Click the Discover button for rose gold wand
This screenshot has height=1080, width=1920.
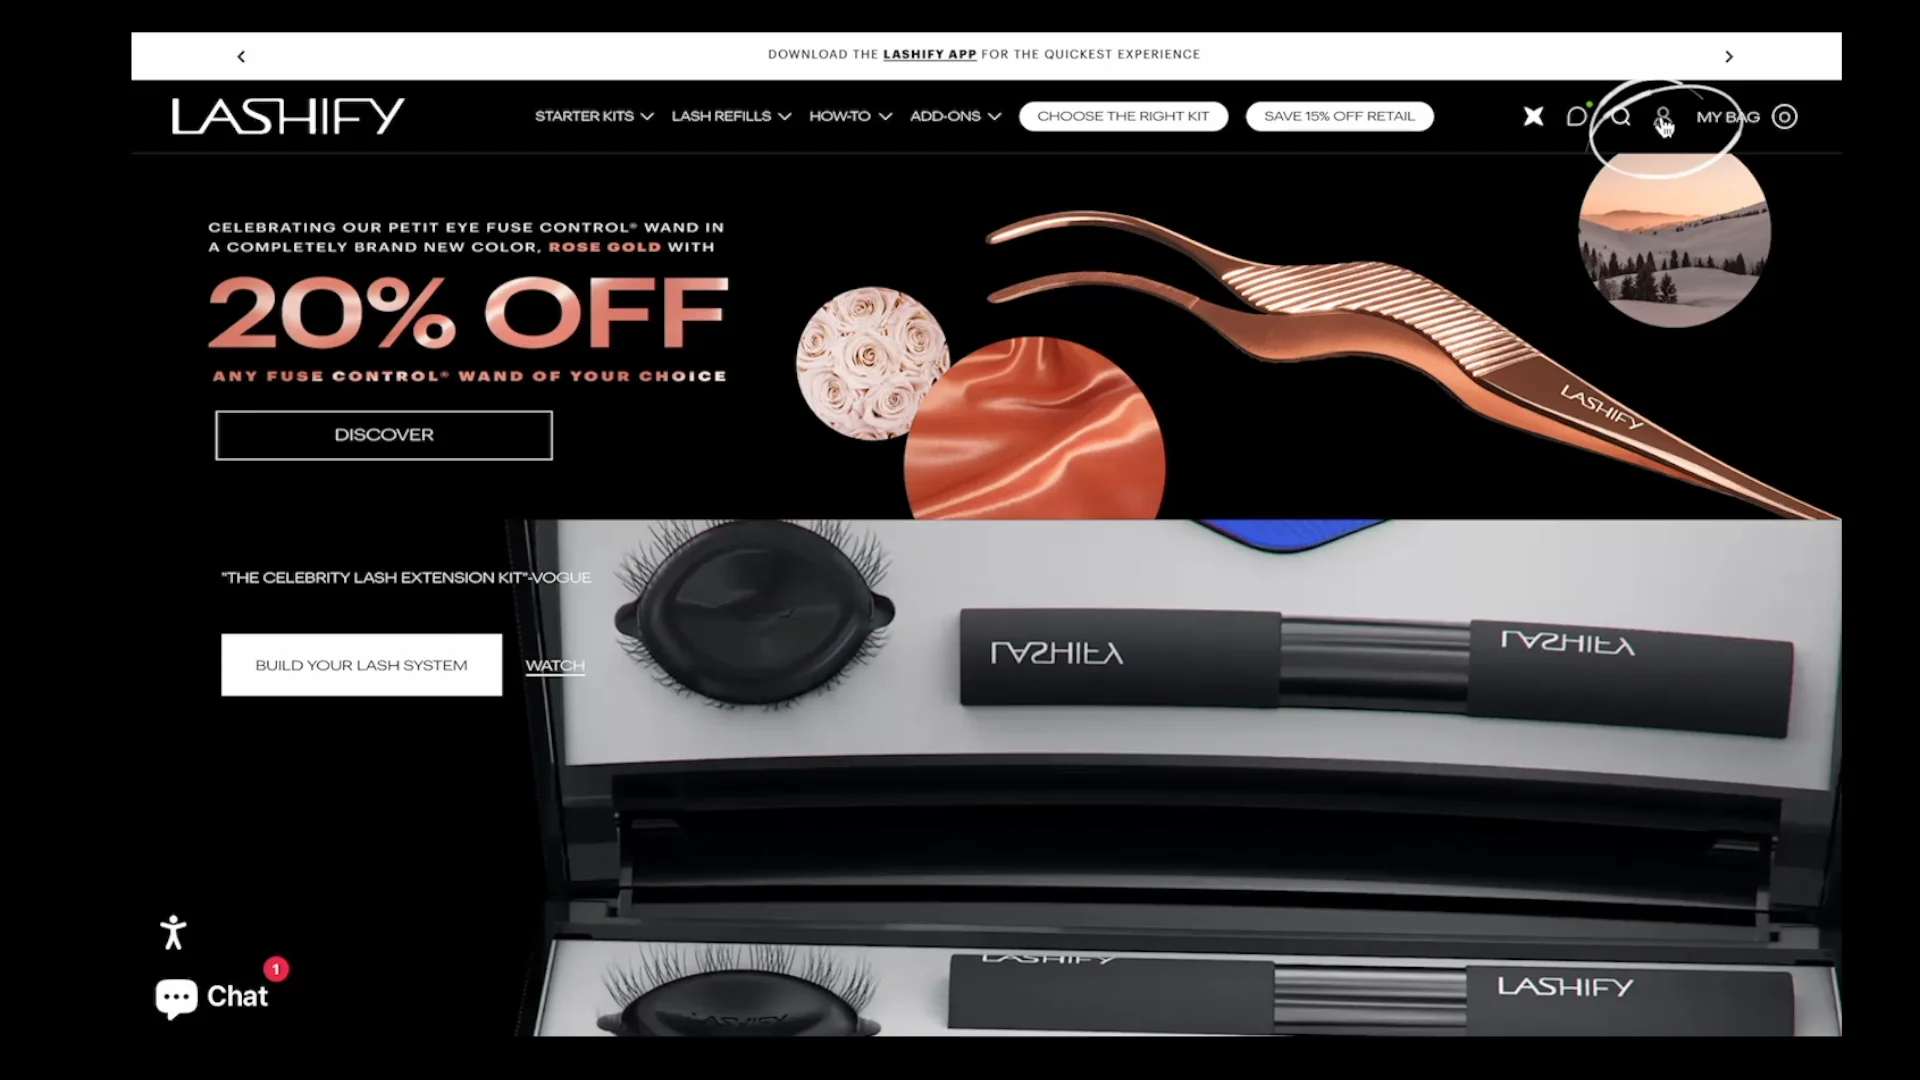(384, 434)
